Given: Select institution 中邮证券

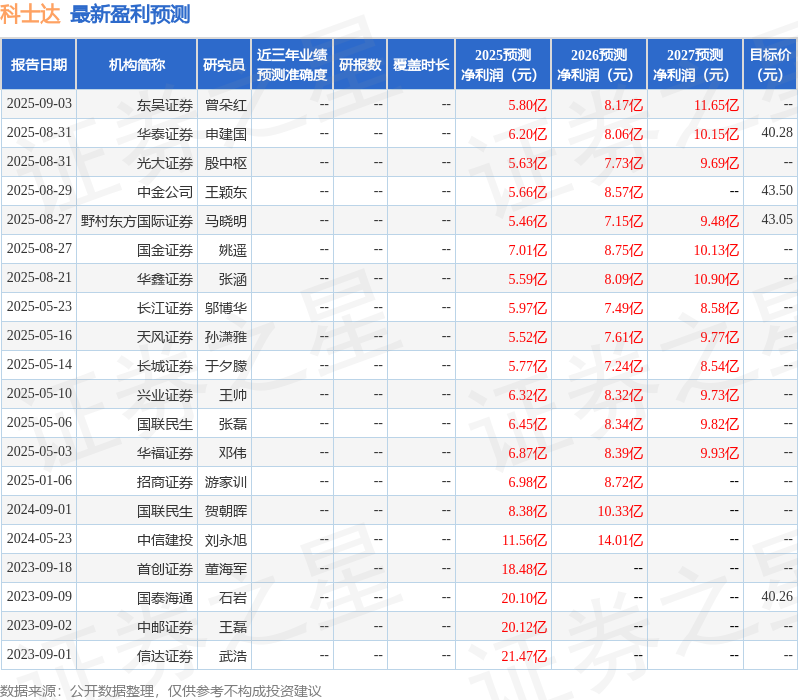Looking at the screenshot, I should pos(165,628).
